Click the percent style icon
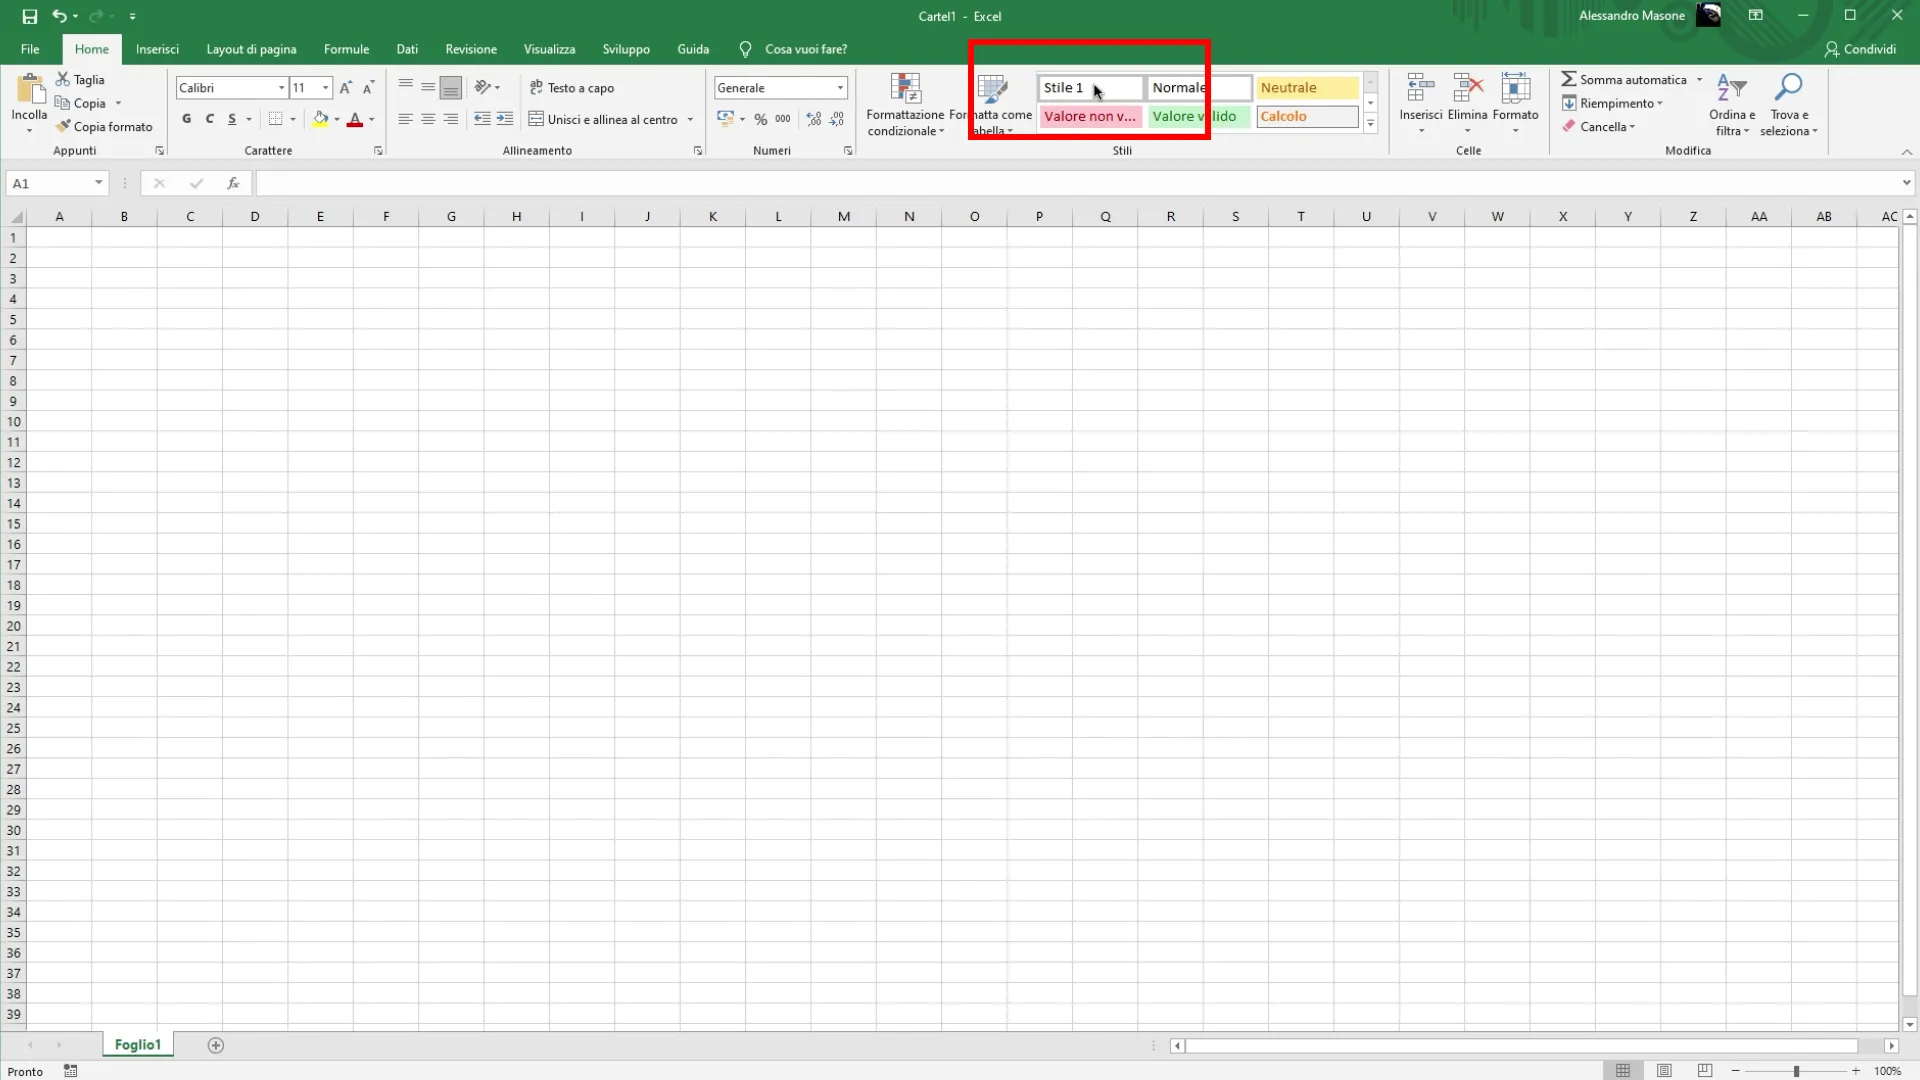Screen dimensions: 1920x1080 [x=760, y=119]
